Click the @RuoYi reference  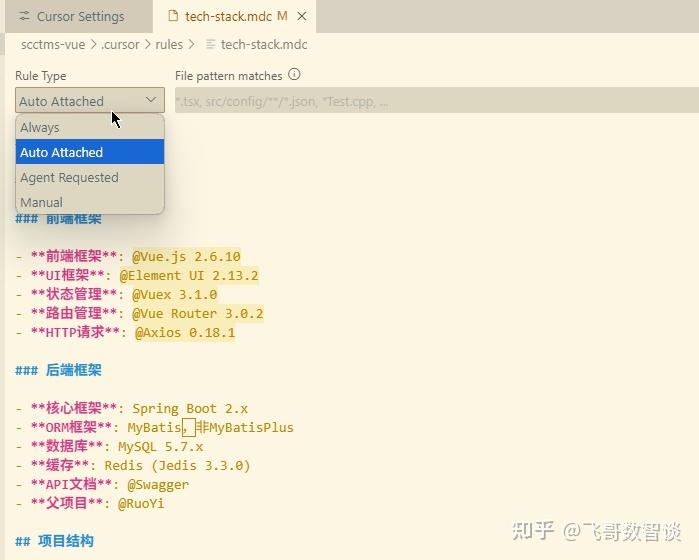coord(141,504)
